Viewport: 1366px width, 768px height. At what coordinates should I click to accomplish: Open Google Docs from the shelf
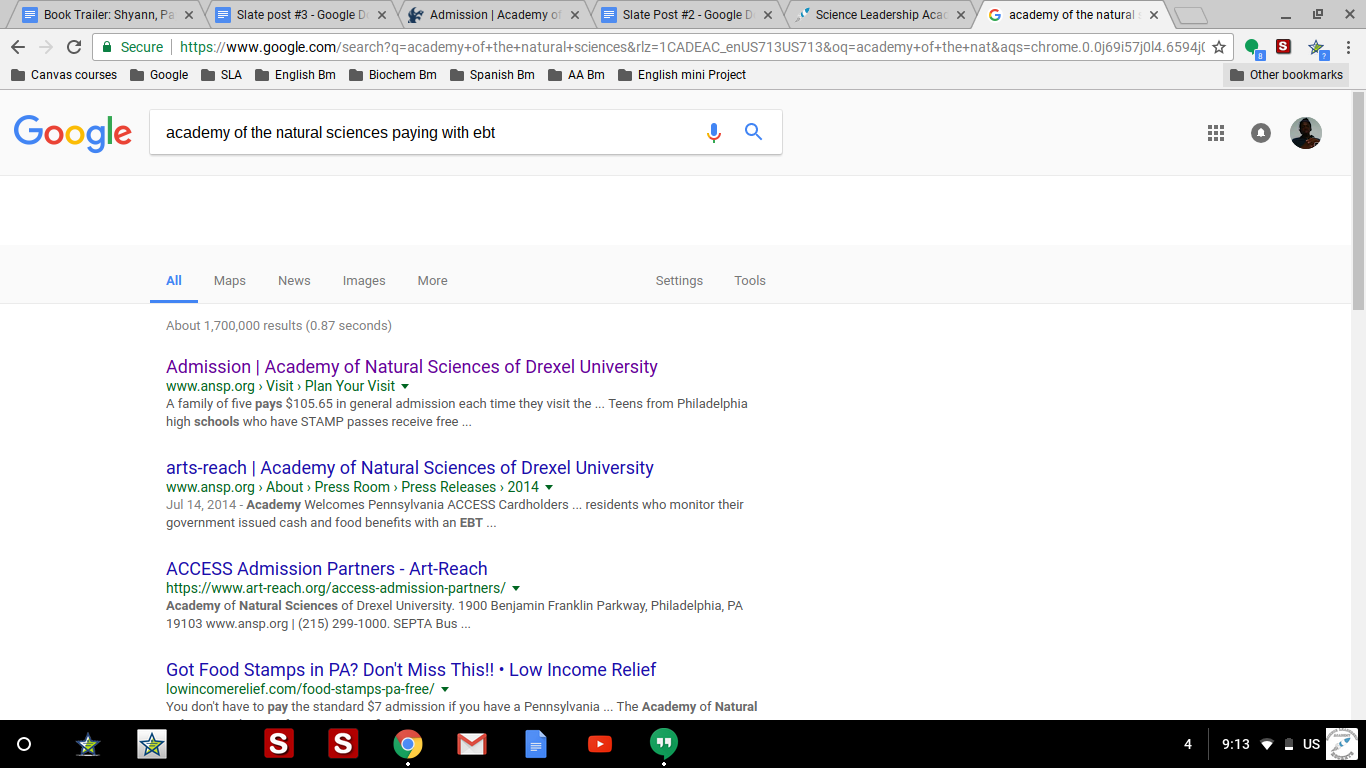(536, 744)
